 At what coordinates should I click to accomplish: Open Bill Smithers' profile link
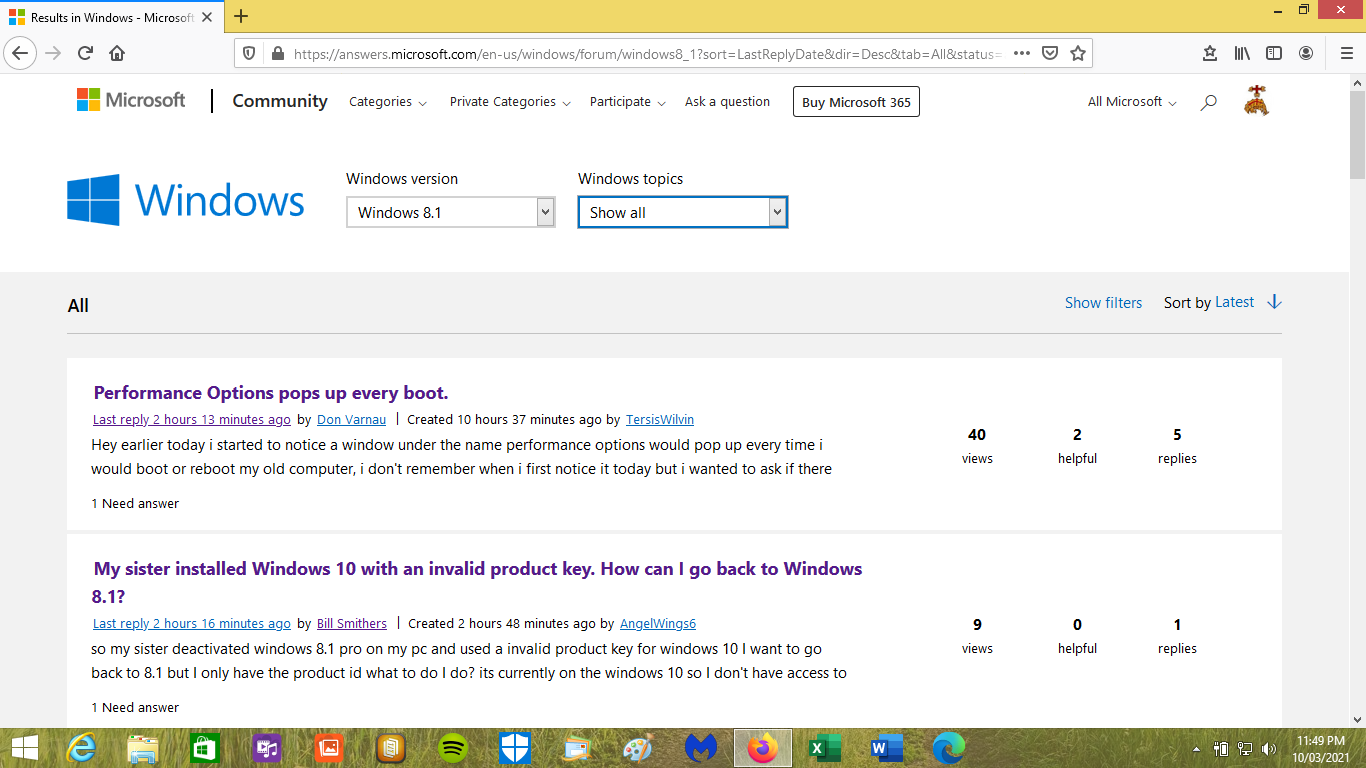(x=352, y=624)
